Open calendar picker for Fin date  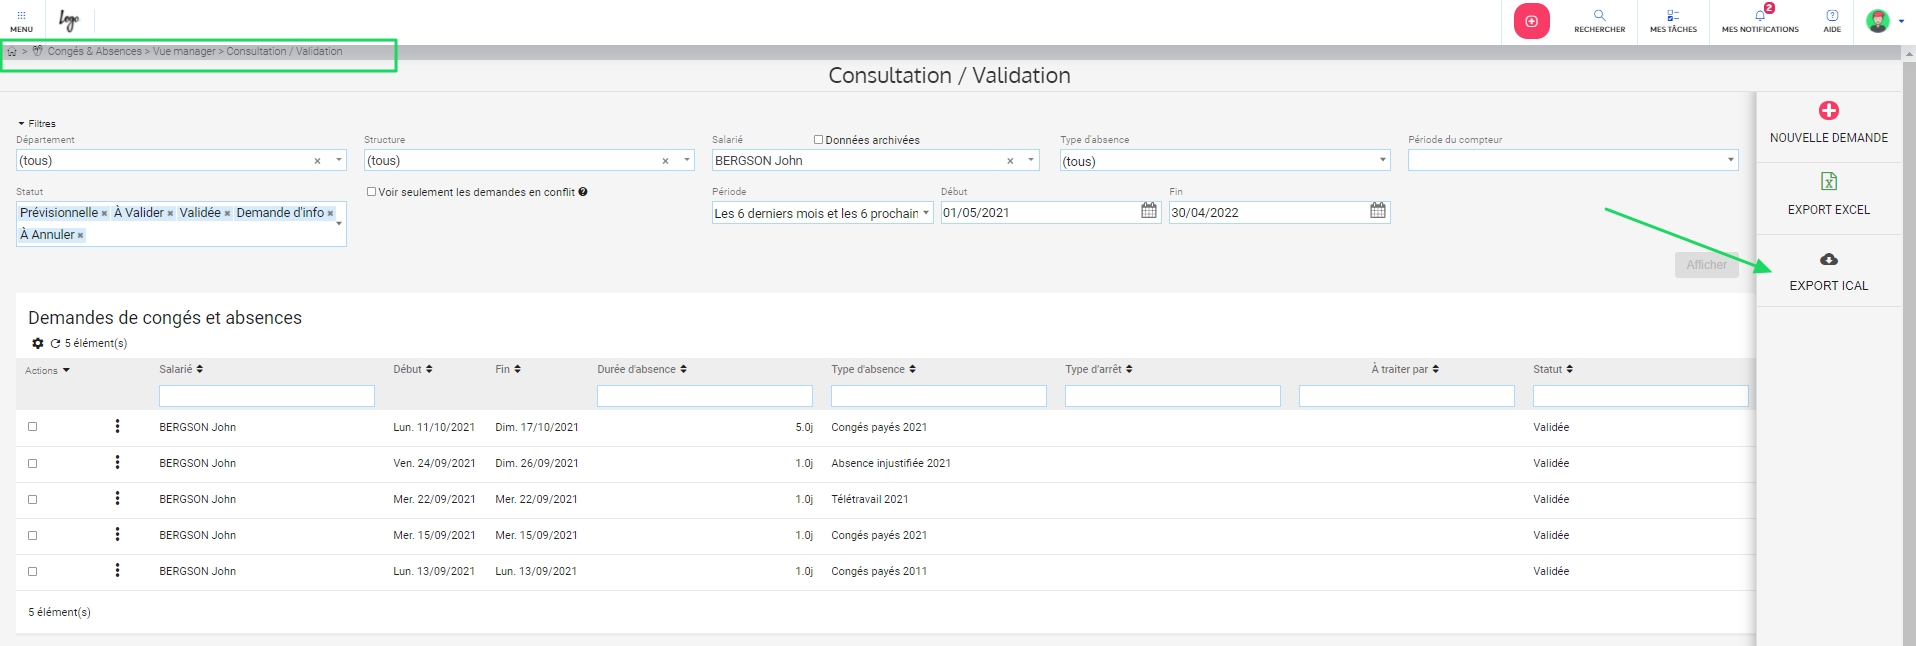point(1378,211)
